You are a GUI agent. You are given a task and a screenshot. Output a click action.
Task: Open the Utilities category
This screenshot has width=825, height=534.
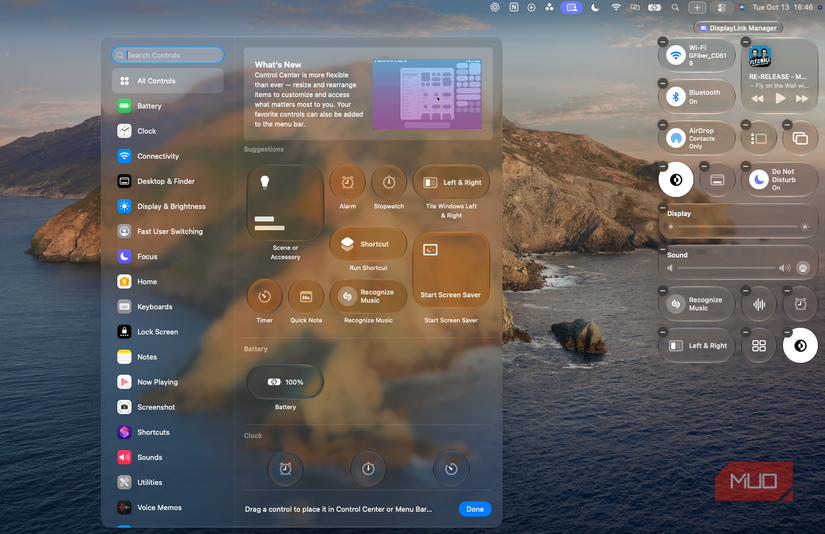167,482
